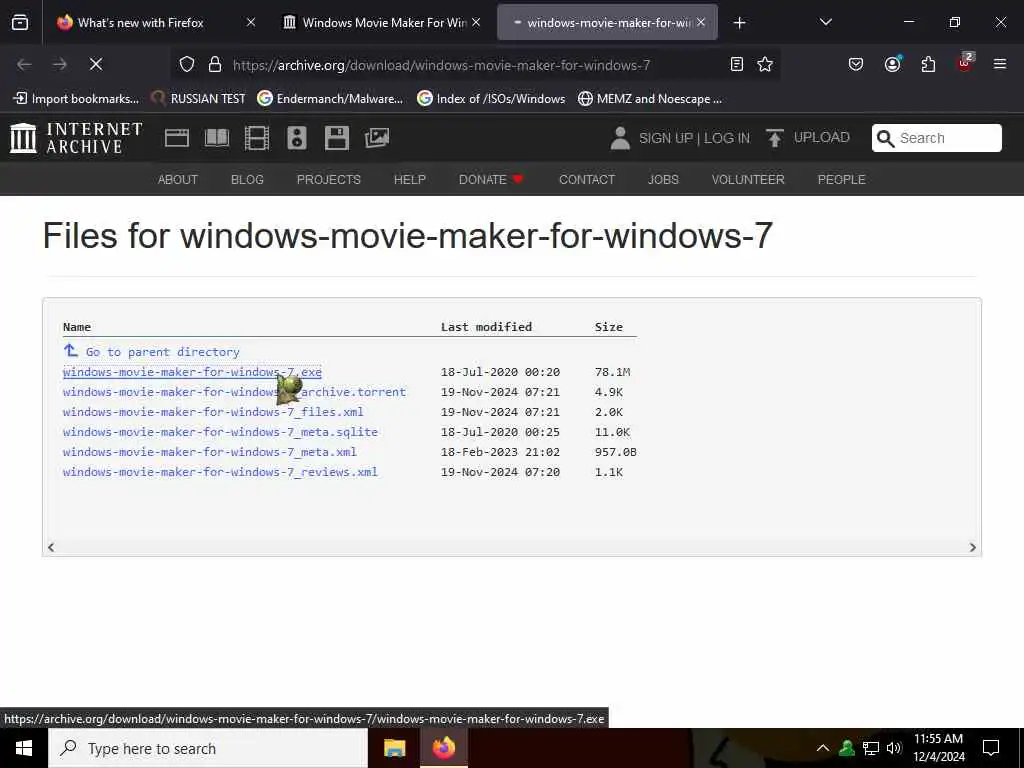Open the Extensions puzzle icon

(928, 64)
